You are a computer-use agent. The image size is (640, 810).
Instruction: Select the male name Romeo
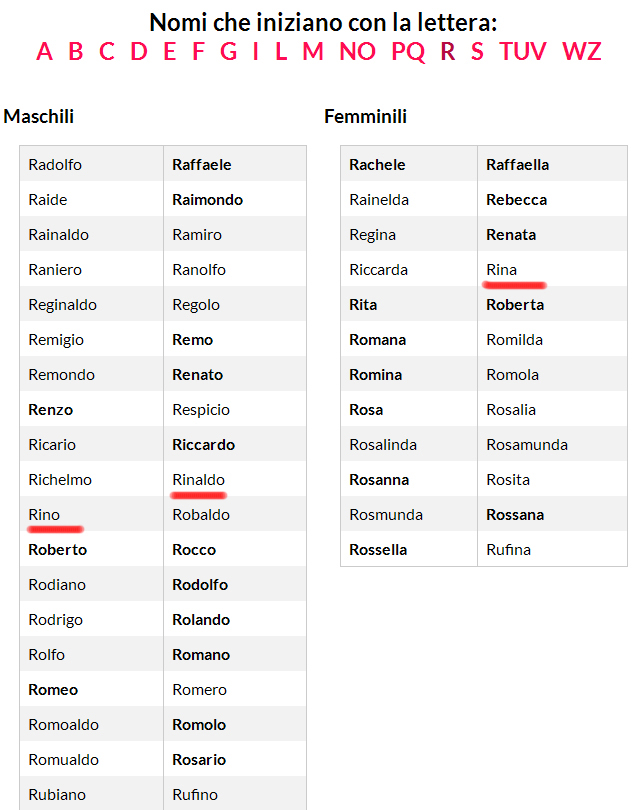53,690
